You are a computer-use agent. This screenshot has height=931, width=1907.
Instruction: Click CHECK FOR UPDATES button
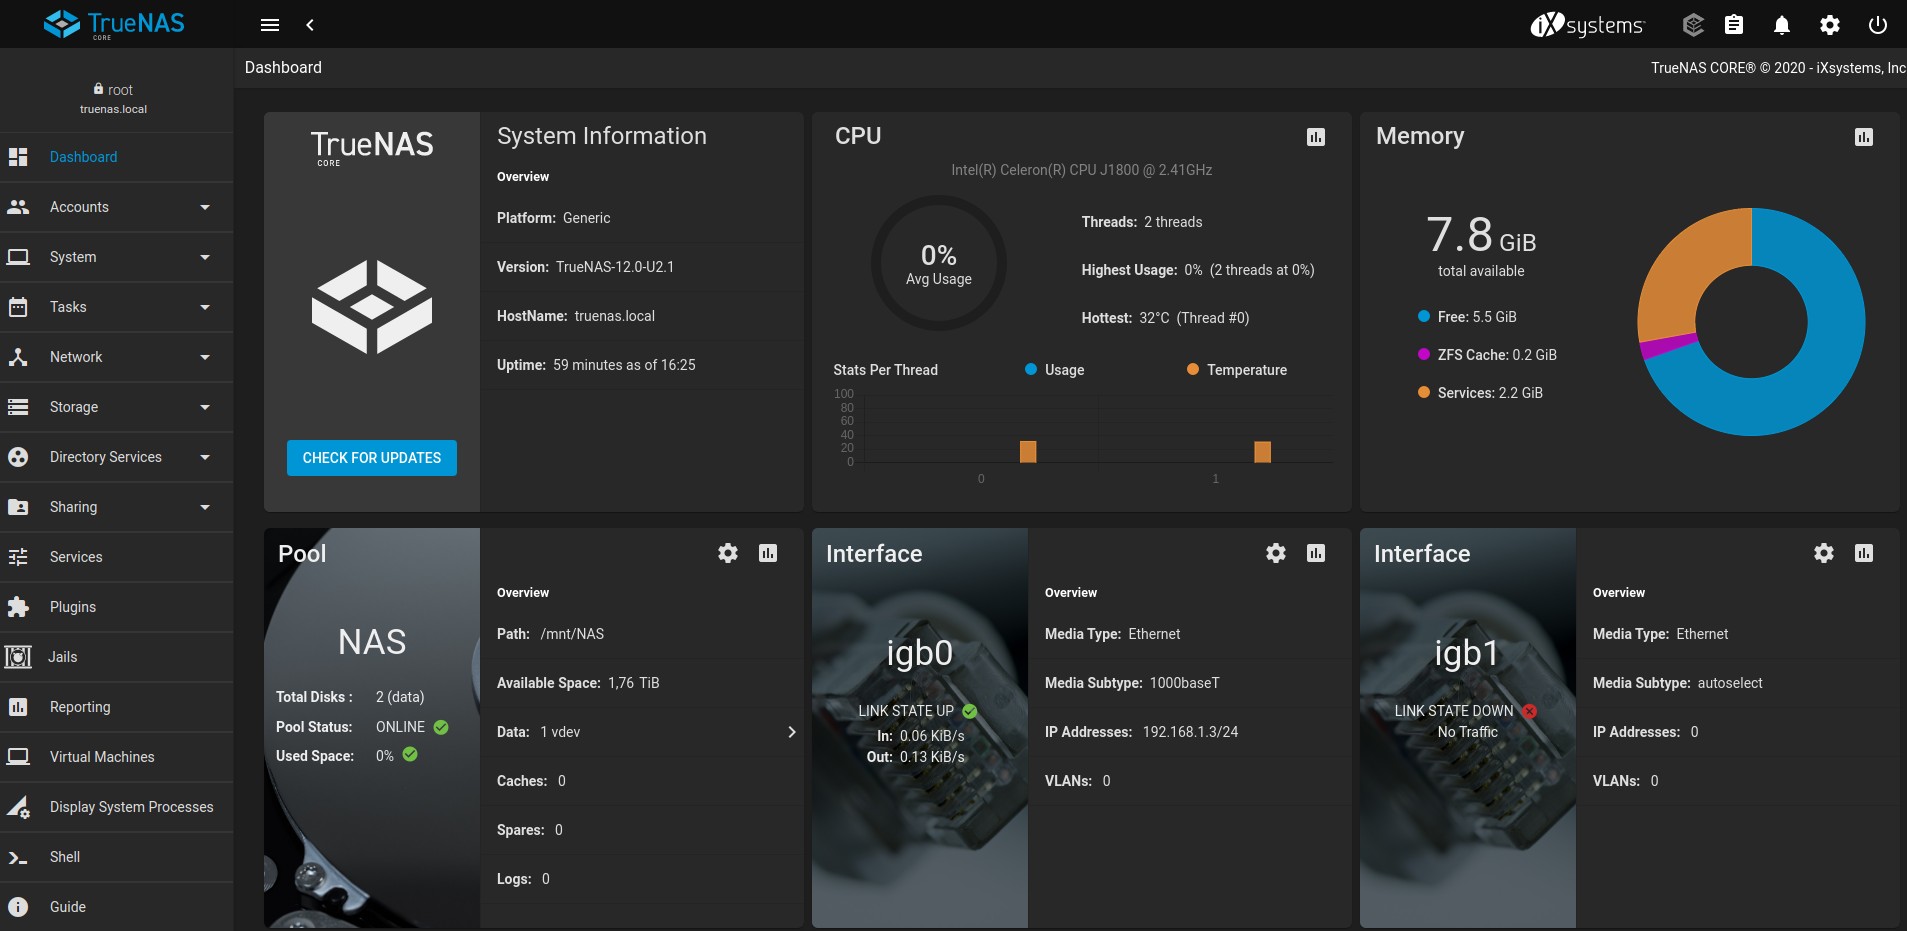coord(372,458)
